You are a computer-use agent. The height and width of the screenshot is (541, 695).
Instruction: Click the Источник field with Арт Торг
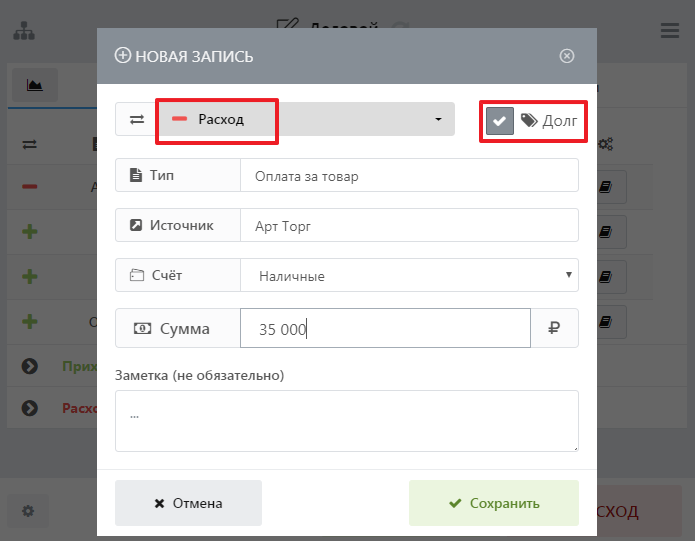point(409,225)
